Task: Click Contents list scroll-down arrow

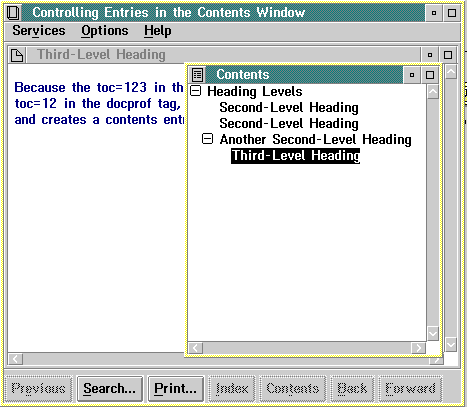Action: pyautogui.click(x=433, y=333)
